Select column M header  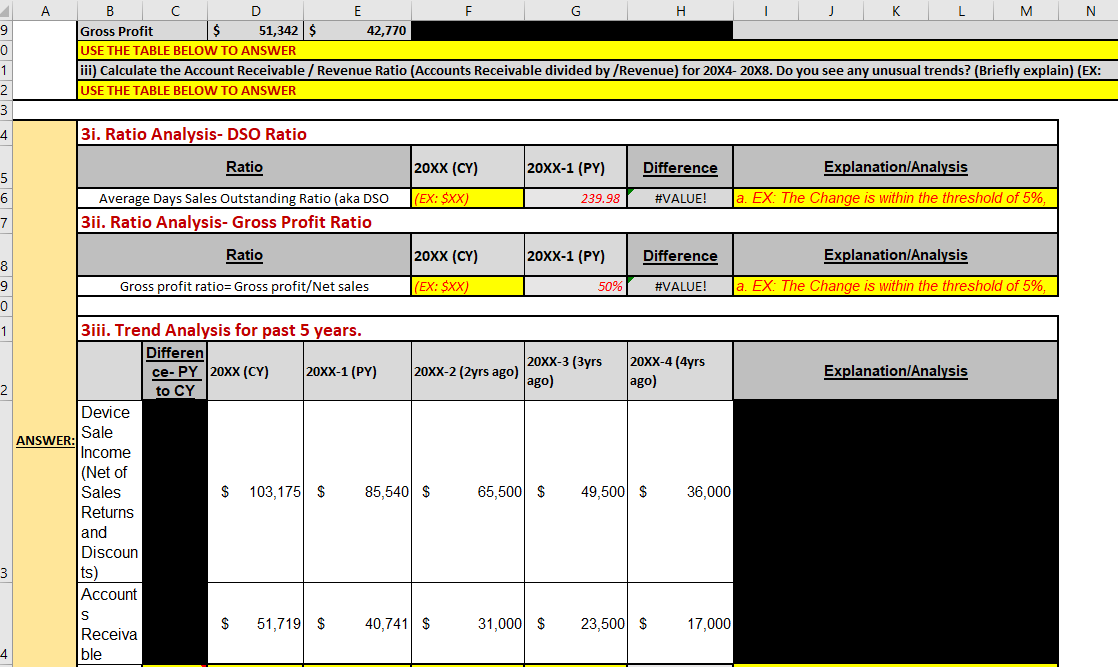tap(1025, 11)
